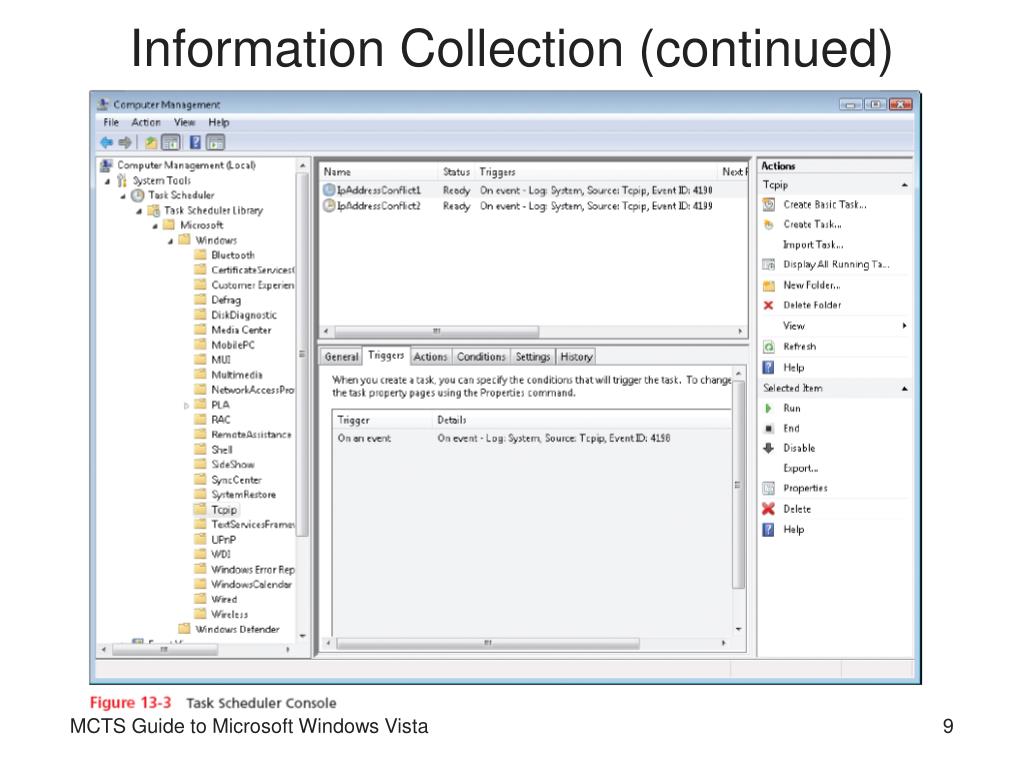Click the Display All Running Tasks text
This screenshot has width=1024, height=768.
pyautogui.click(x=837, y=264)
